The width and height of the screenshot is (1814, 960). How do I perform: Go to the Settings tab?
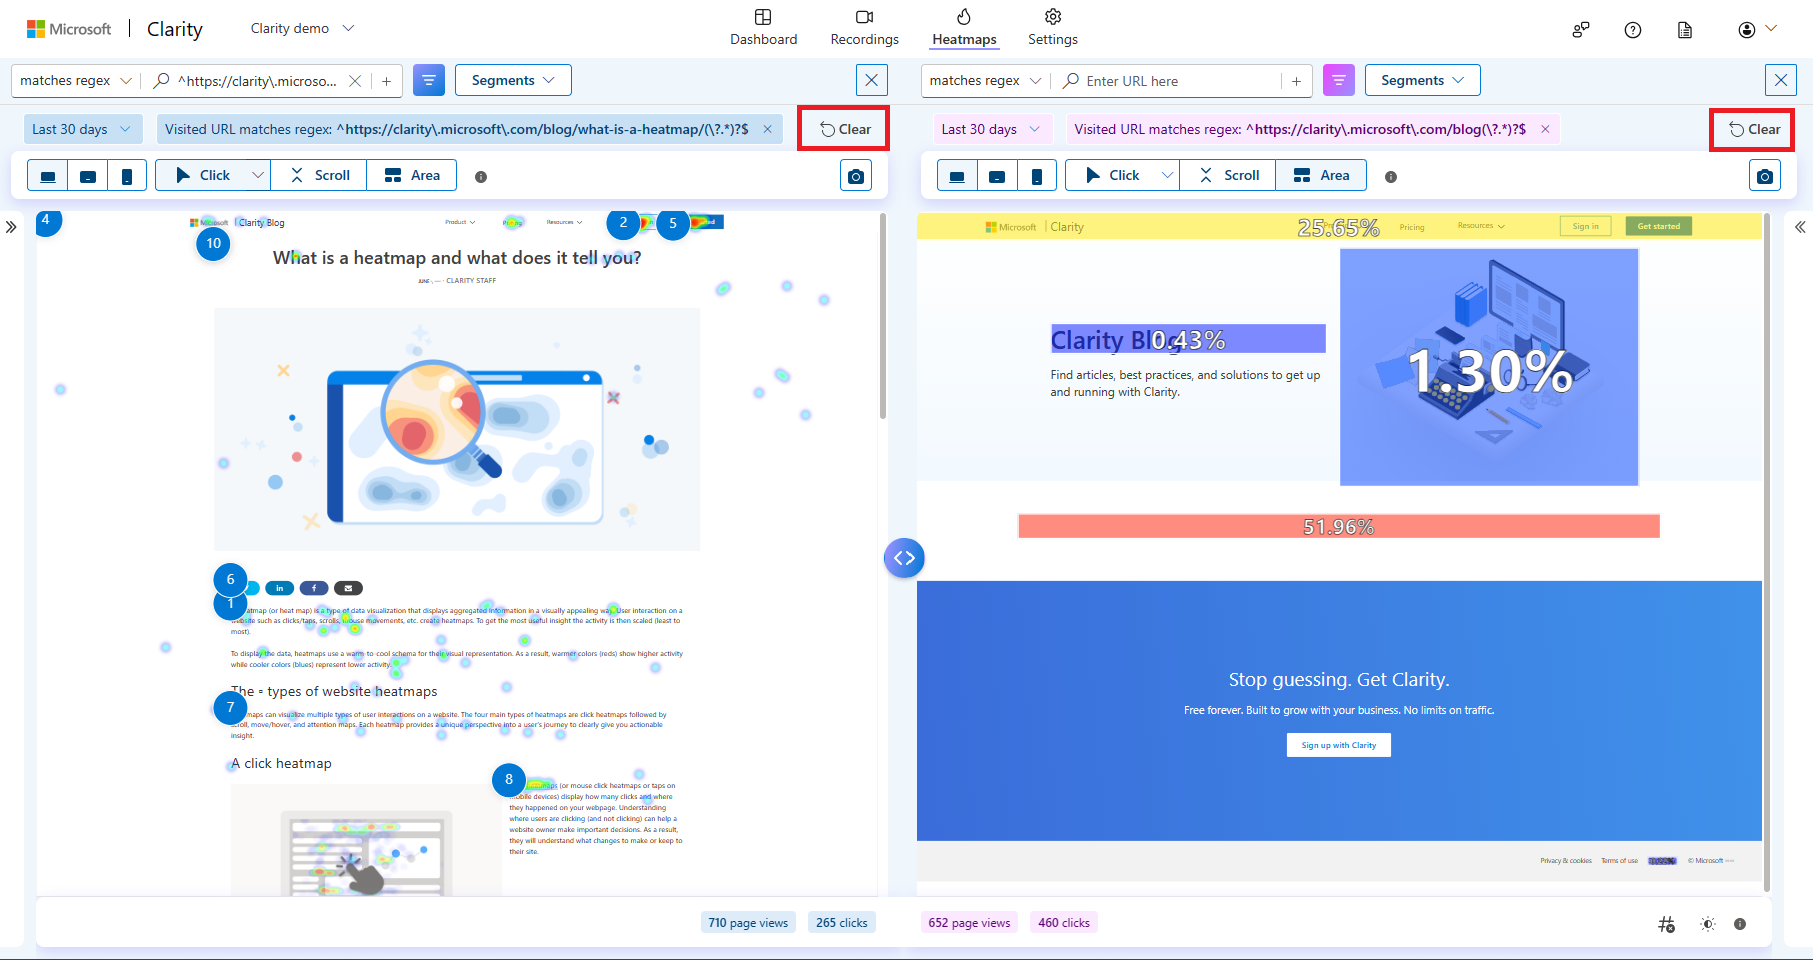point(1052,28)
